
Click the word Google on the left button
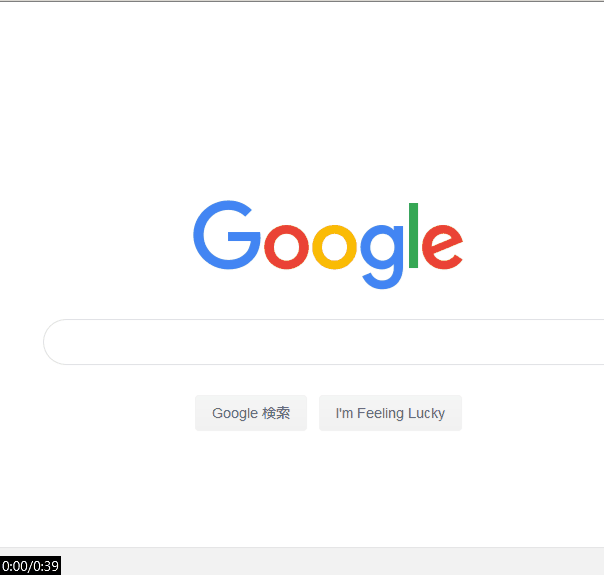235,414
